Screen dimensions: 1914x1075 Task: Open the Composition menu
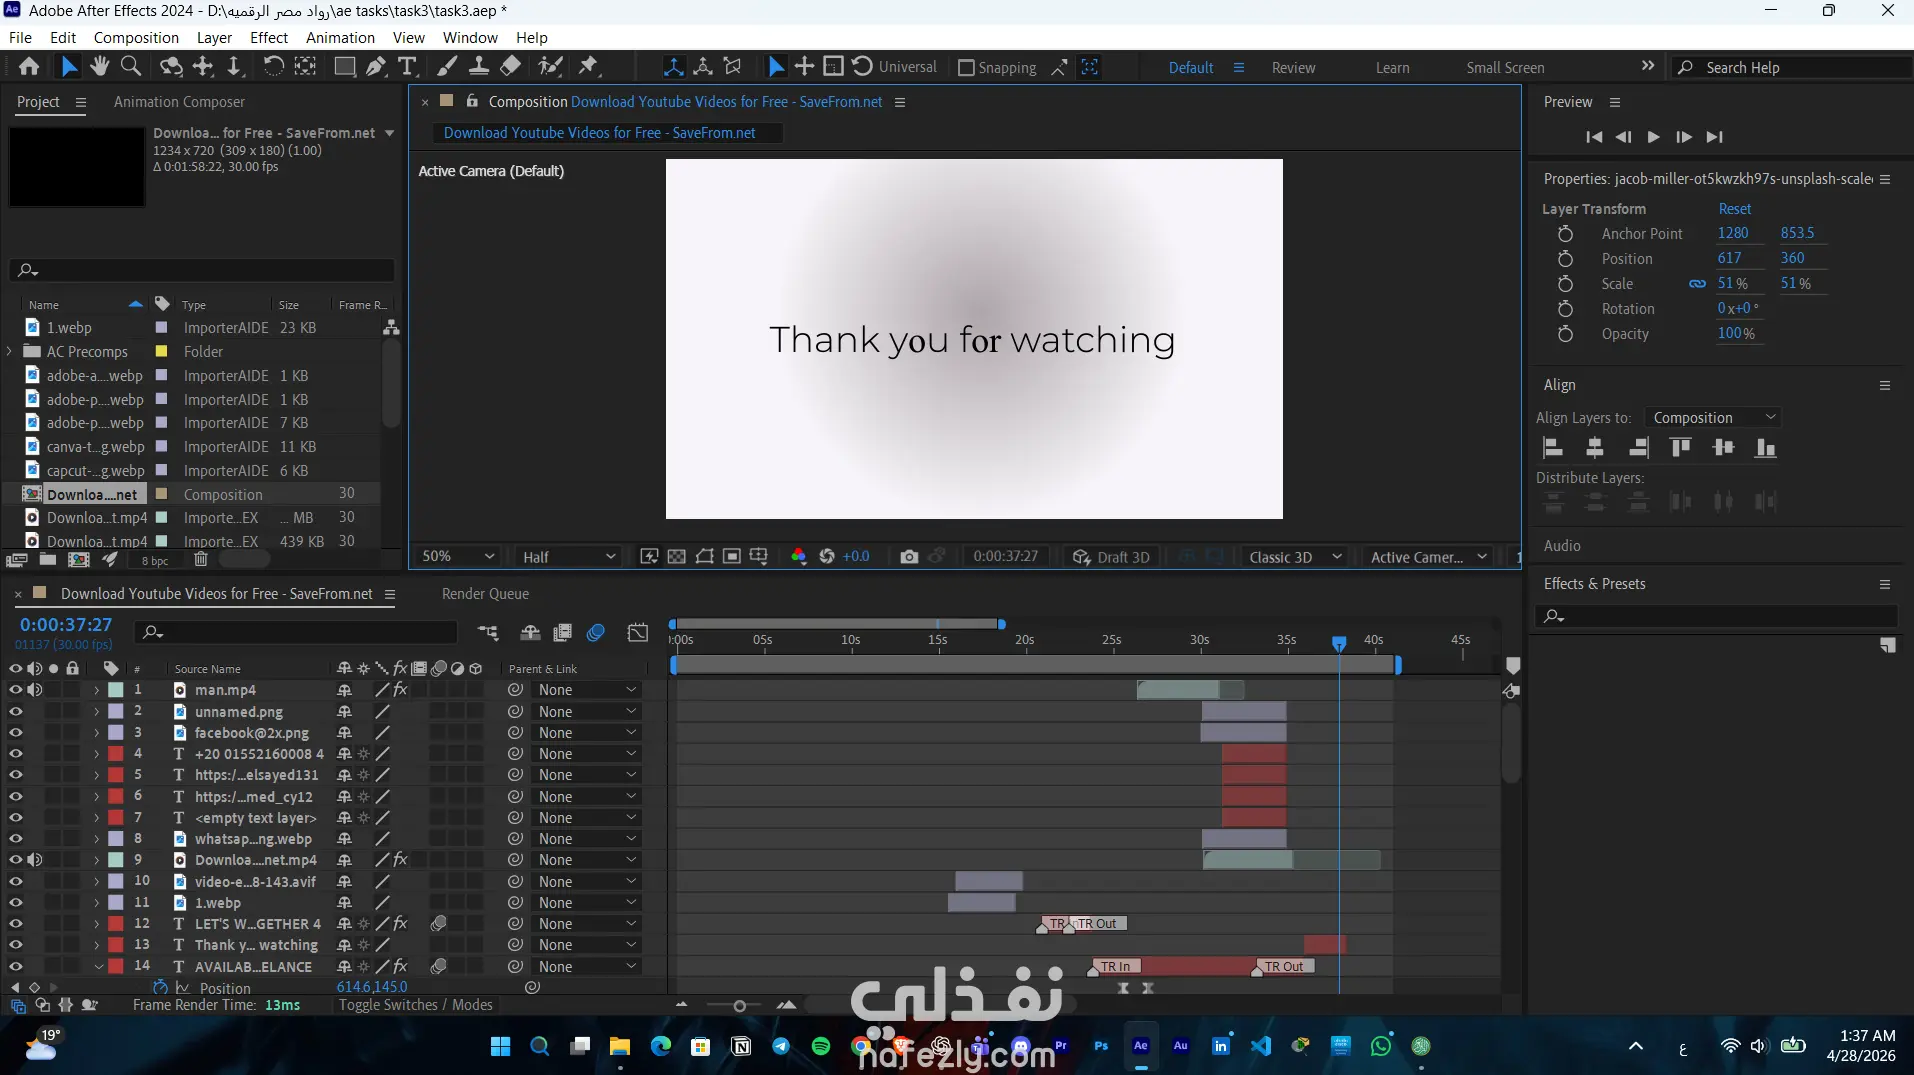[136, 38]
